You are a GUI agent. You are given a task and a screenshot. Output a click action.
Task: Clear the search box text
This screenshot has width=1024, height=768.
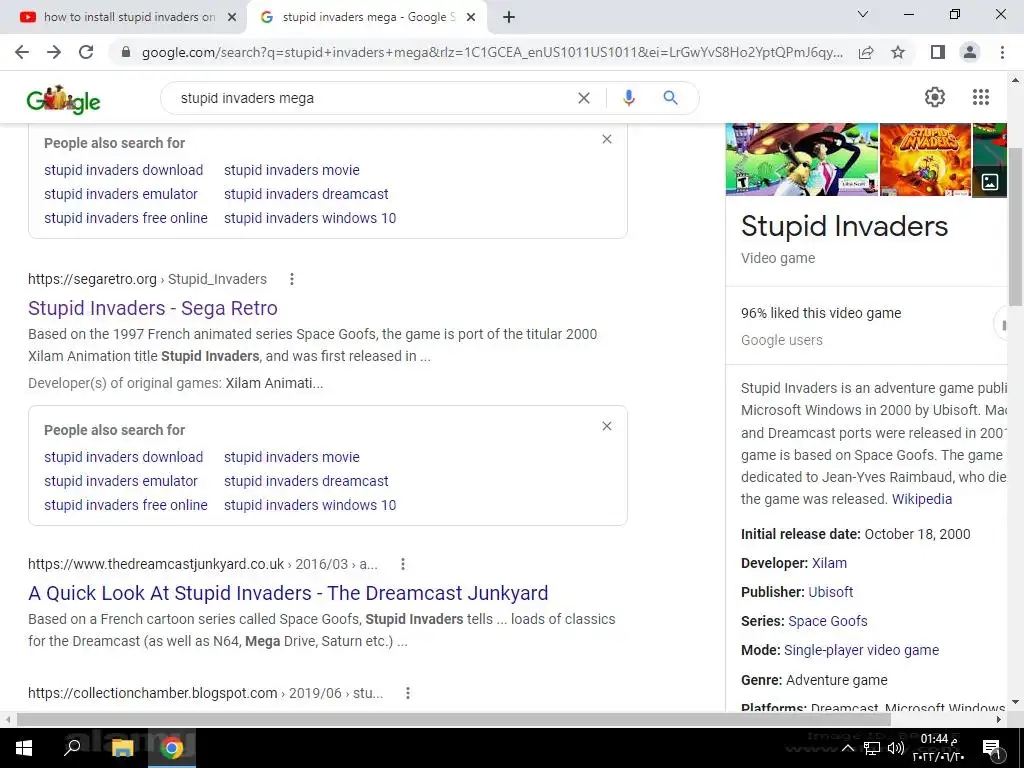click(584, 98)
